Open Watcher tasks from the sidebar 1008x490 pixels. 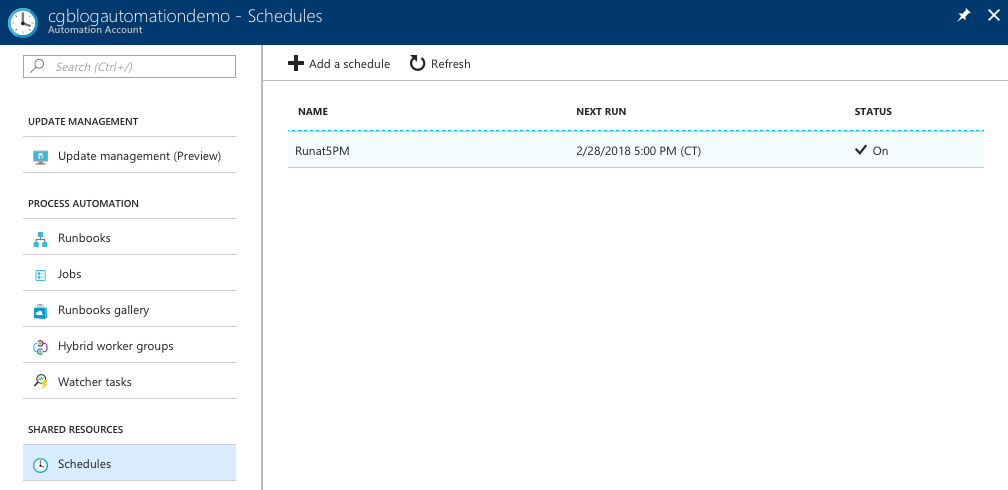point(129,382)
